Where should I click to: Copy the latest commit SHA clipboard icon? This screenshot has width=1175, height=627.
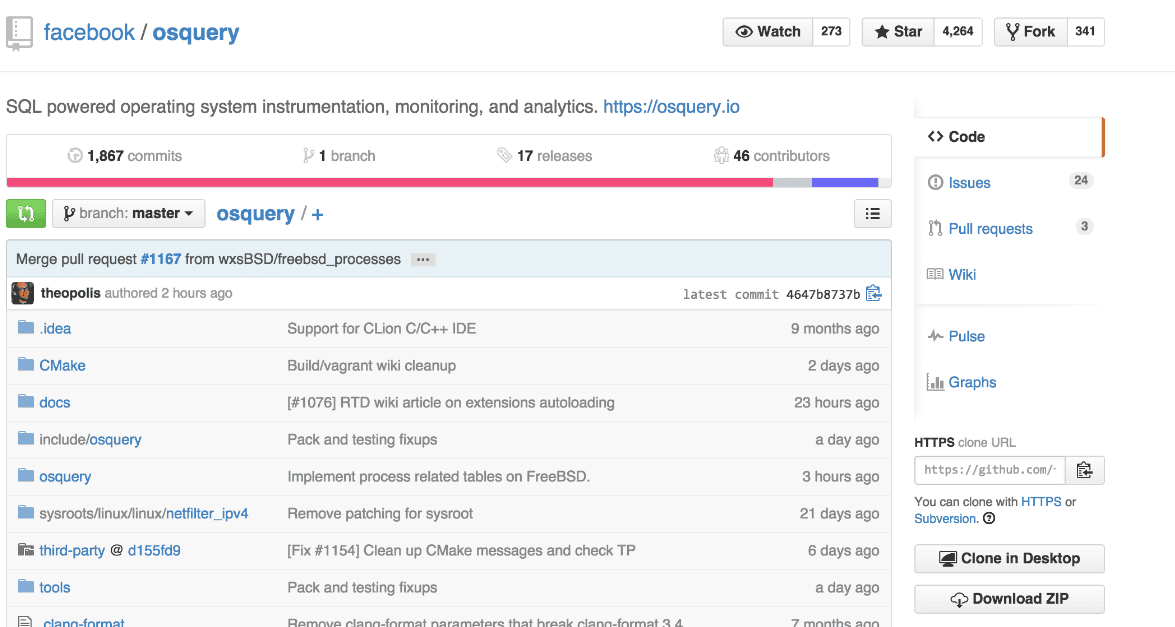874,294
